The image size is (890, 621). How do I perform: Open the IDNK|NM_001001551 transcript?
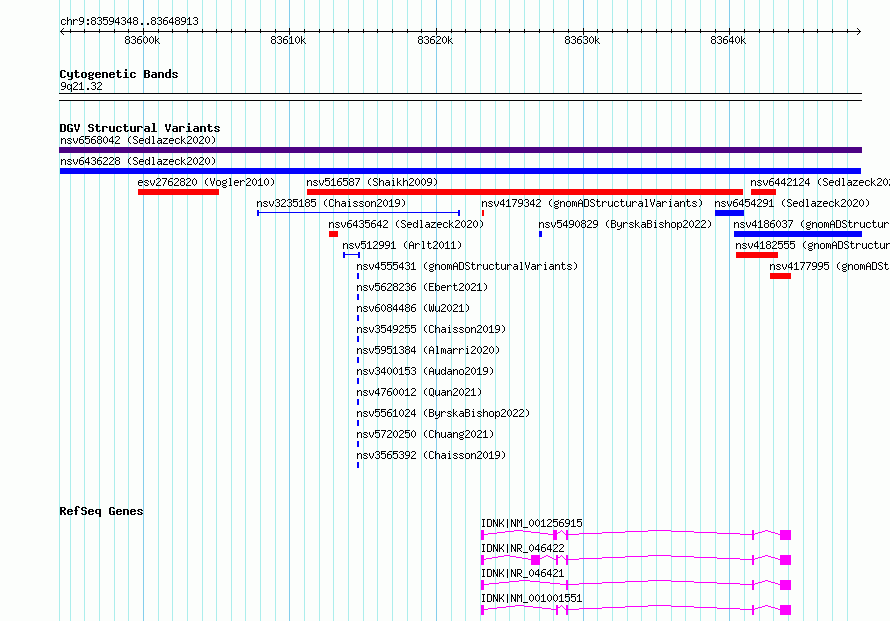pos(636,610)
